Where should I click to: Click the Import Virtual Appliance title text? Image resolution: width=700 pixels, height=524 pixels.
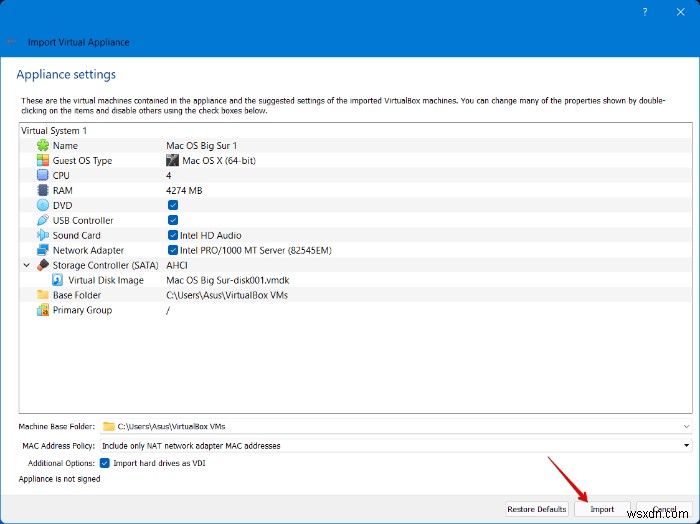tap(79, 42)
